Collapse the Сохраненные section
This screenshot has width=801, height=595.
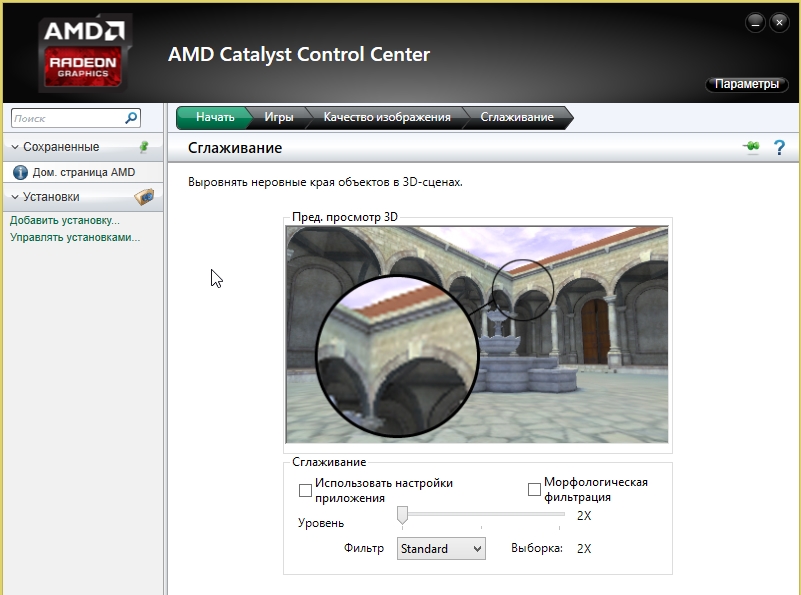[15, 147]
